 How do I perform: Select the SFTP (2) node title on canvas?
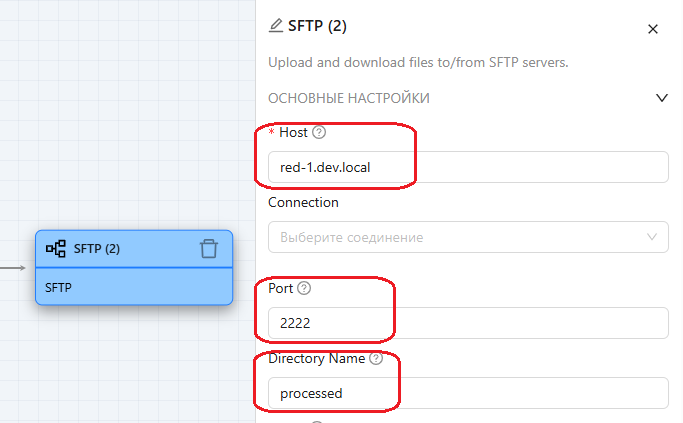point(97,249)
